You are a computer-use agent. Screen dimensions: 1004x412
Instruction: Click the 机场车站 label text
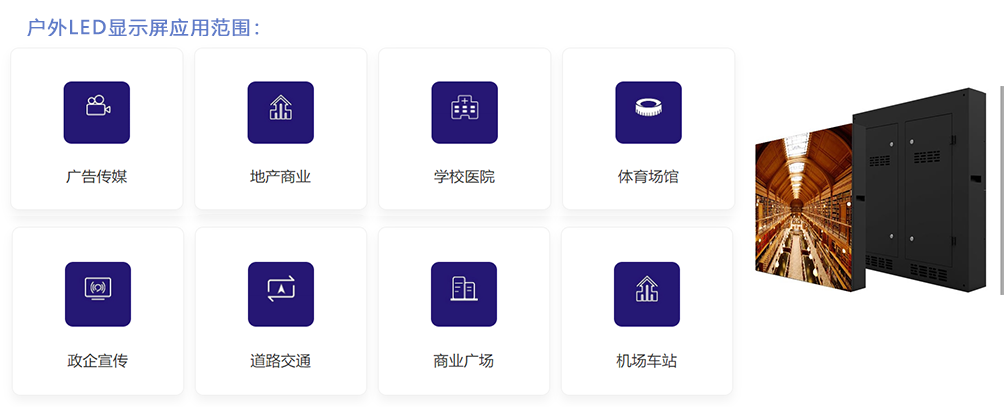[647, 360]
